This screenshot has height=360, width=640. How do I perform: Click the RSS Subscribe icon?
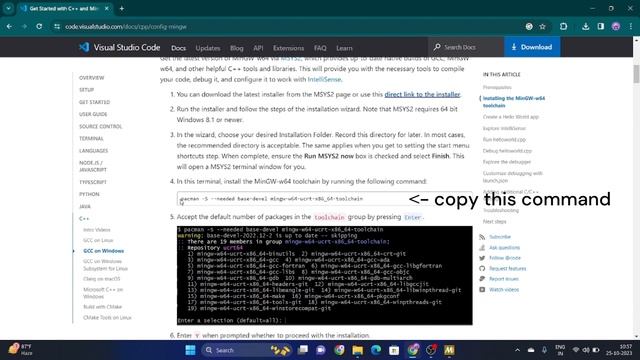point(482,237)
